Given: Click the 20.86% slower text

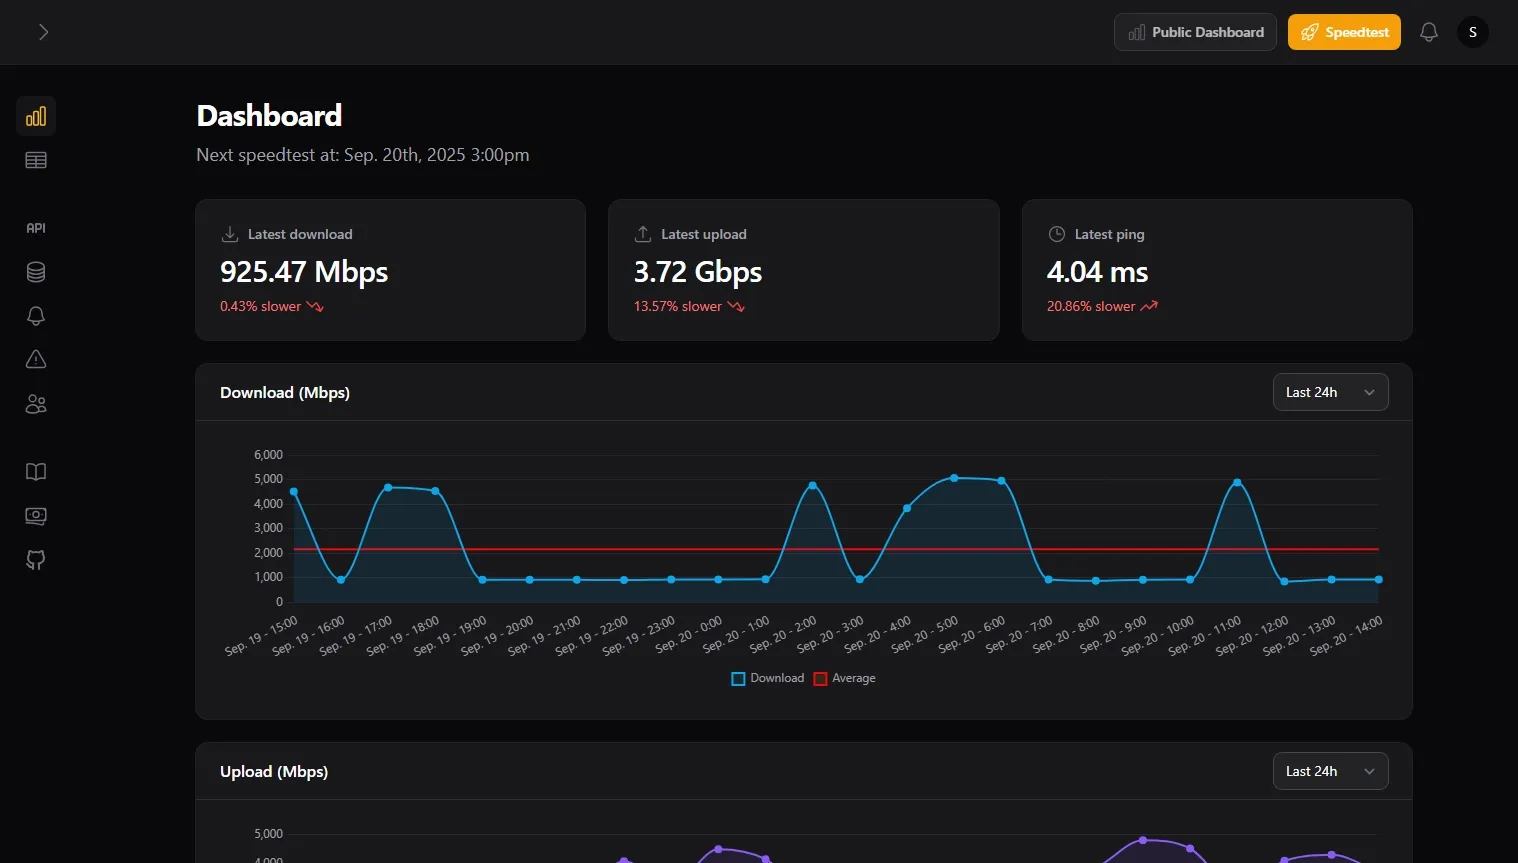Looking at the screenshot, I should click(x=1091, y=306).
